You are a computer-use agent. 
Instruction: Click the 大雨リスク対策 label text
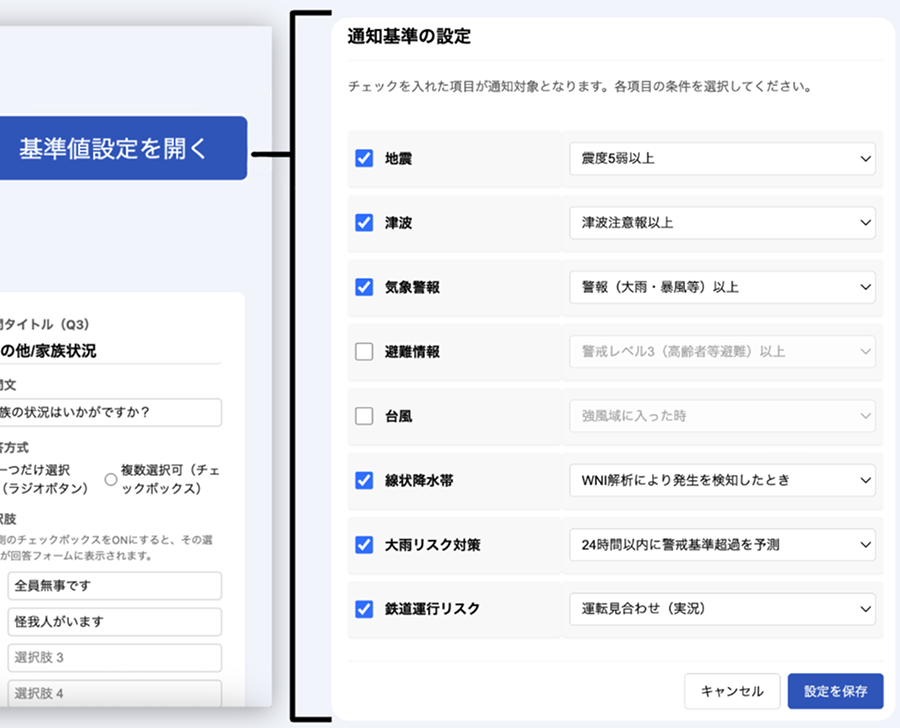pyautogui.click(x=432, y=545)
